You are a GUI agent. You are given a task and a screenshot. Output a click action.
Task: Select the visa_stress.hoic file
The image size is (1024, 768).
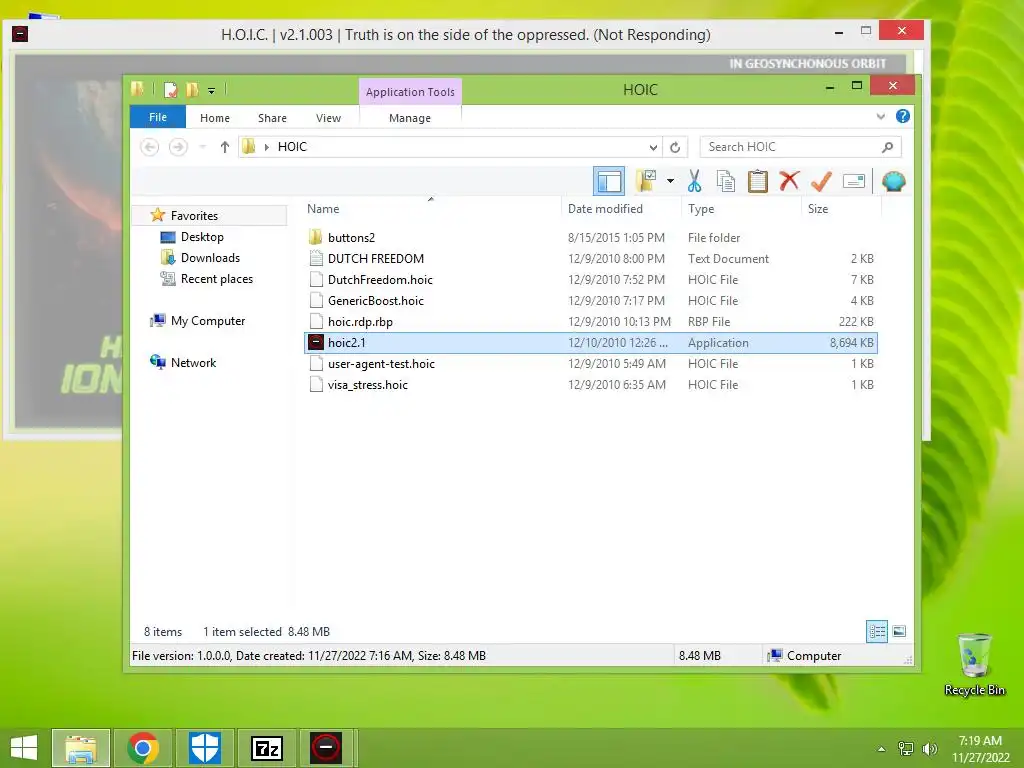pos(590,385)
